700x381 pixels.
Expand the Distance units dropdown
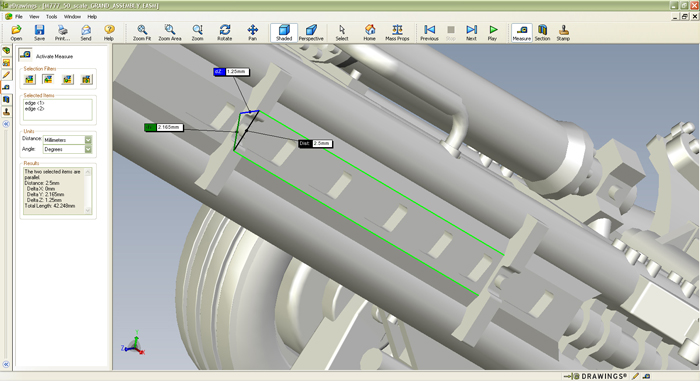(x=88, y=140)
